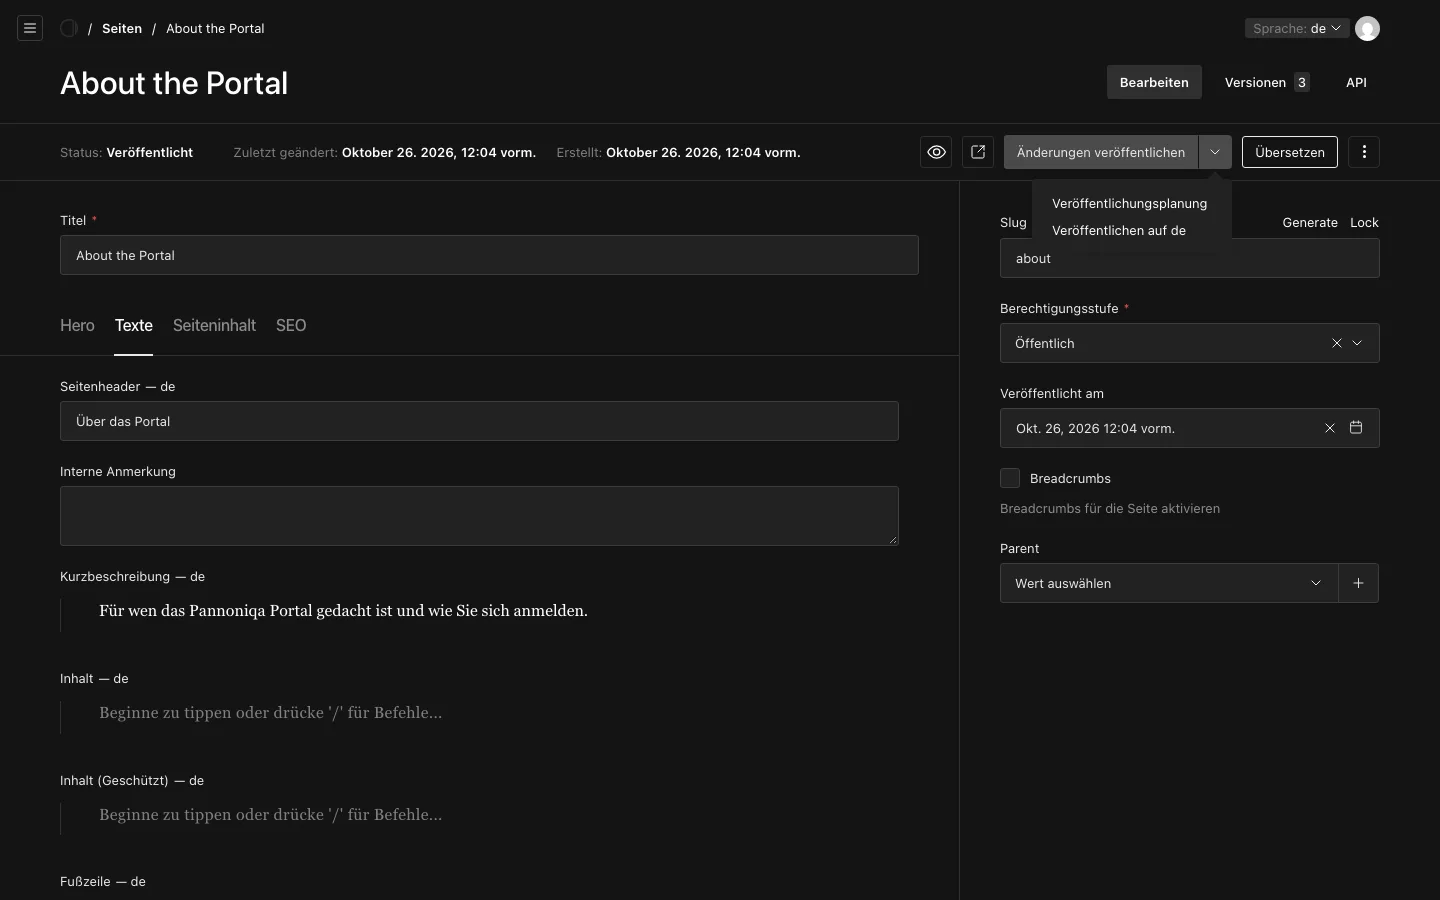Add a new Parent with plus icon
Viewport: 1440px width, 900px height.
tap(1358, 583)
